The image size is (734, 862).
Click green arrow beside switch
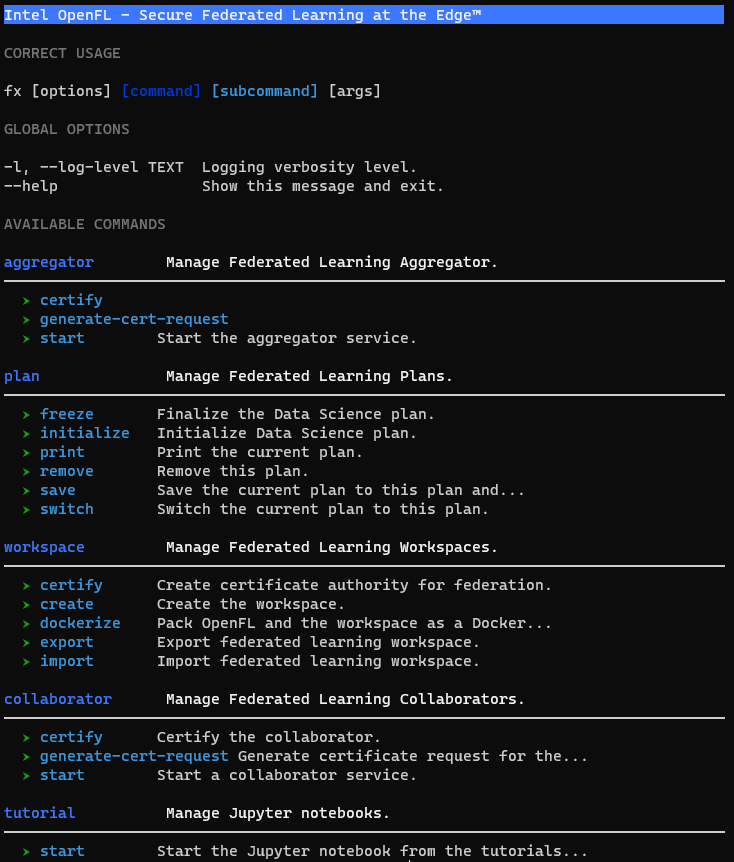click(26, 510)
